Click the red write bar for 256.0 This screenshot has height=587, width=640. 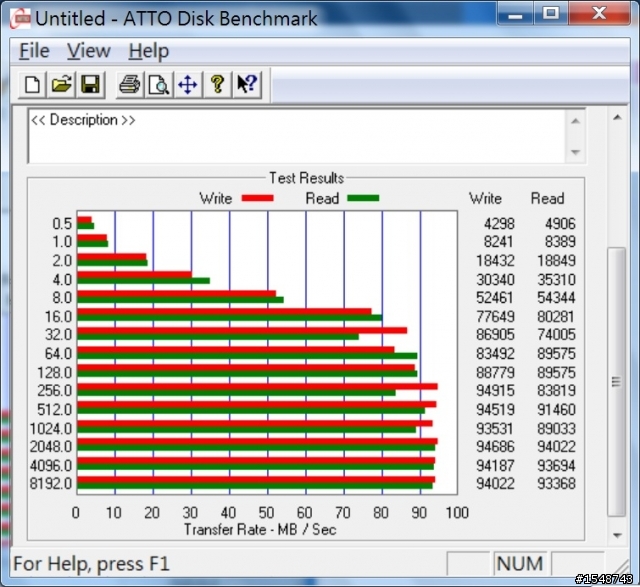click(x=257, y=387)
